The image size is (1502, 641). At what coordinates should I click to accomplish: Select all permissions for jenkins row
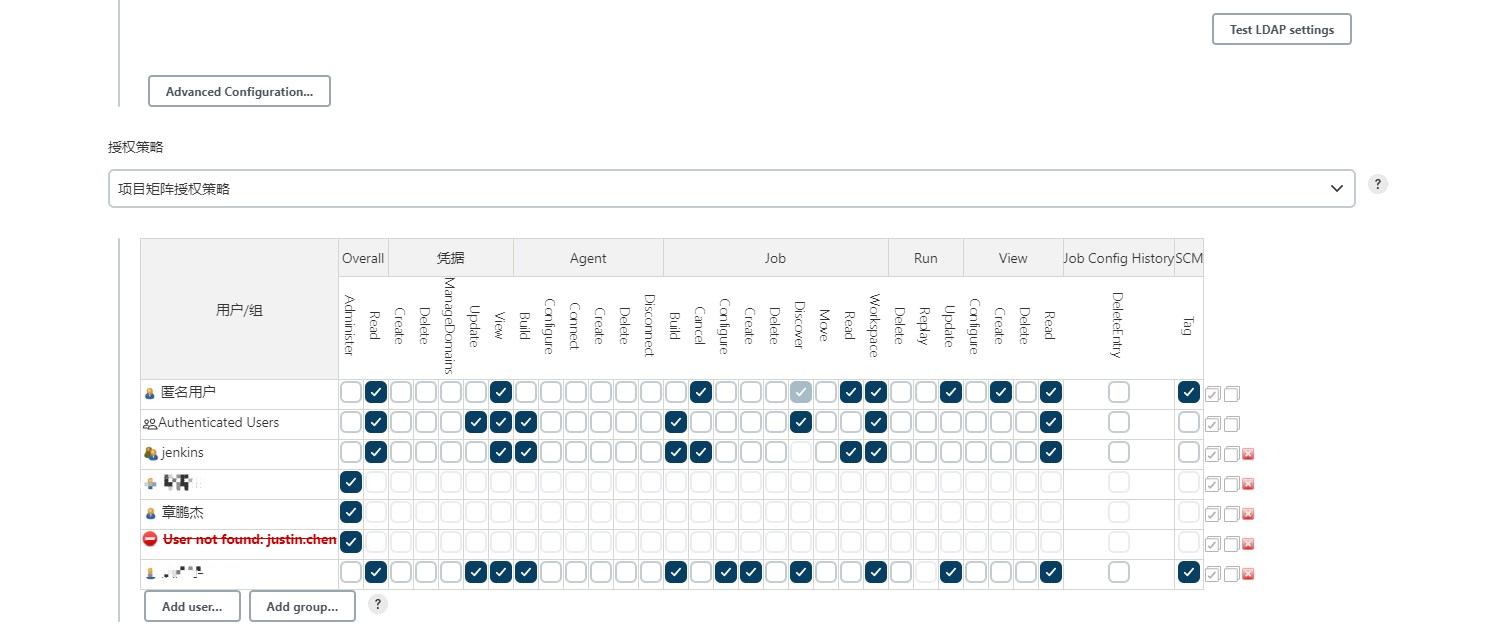tap(1213, 454)
